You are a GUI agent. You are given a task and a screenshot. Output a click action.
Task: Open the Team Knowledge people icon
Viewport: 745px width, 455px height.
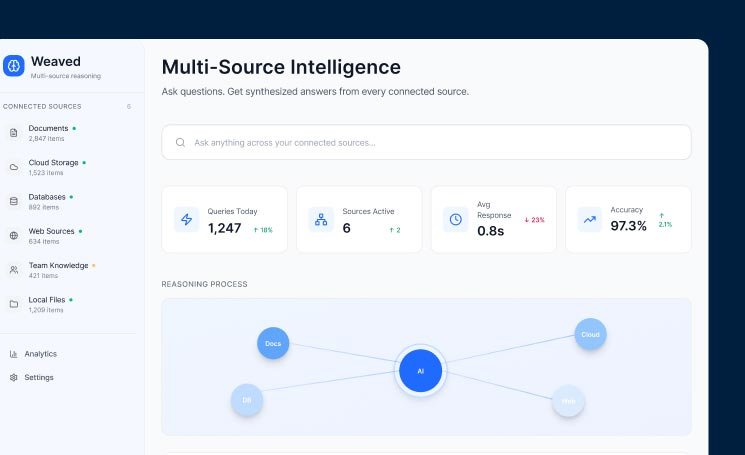coord(14,270)
